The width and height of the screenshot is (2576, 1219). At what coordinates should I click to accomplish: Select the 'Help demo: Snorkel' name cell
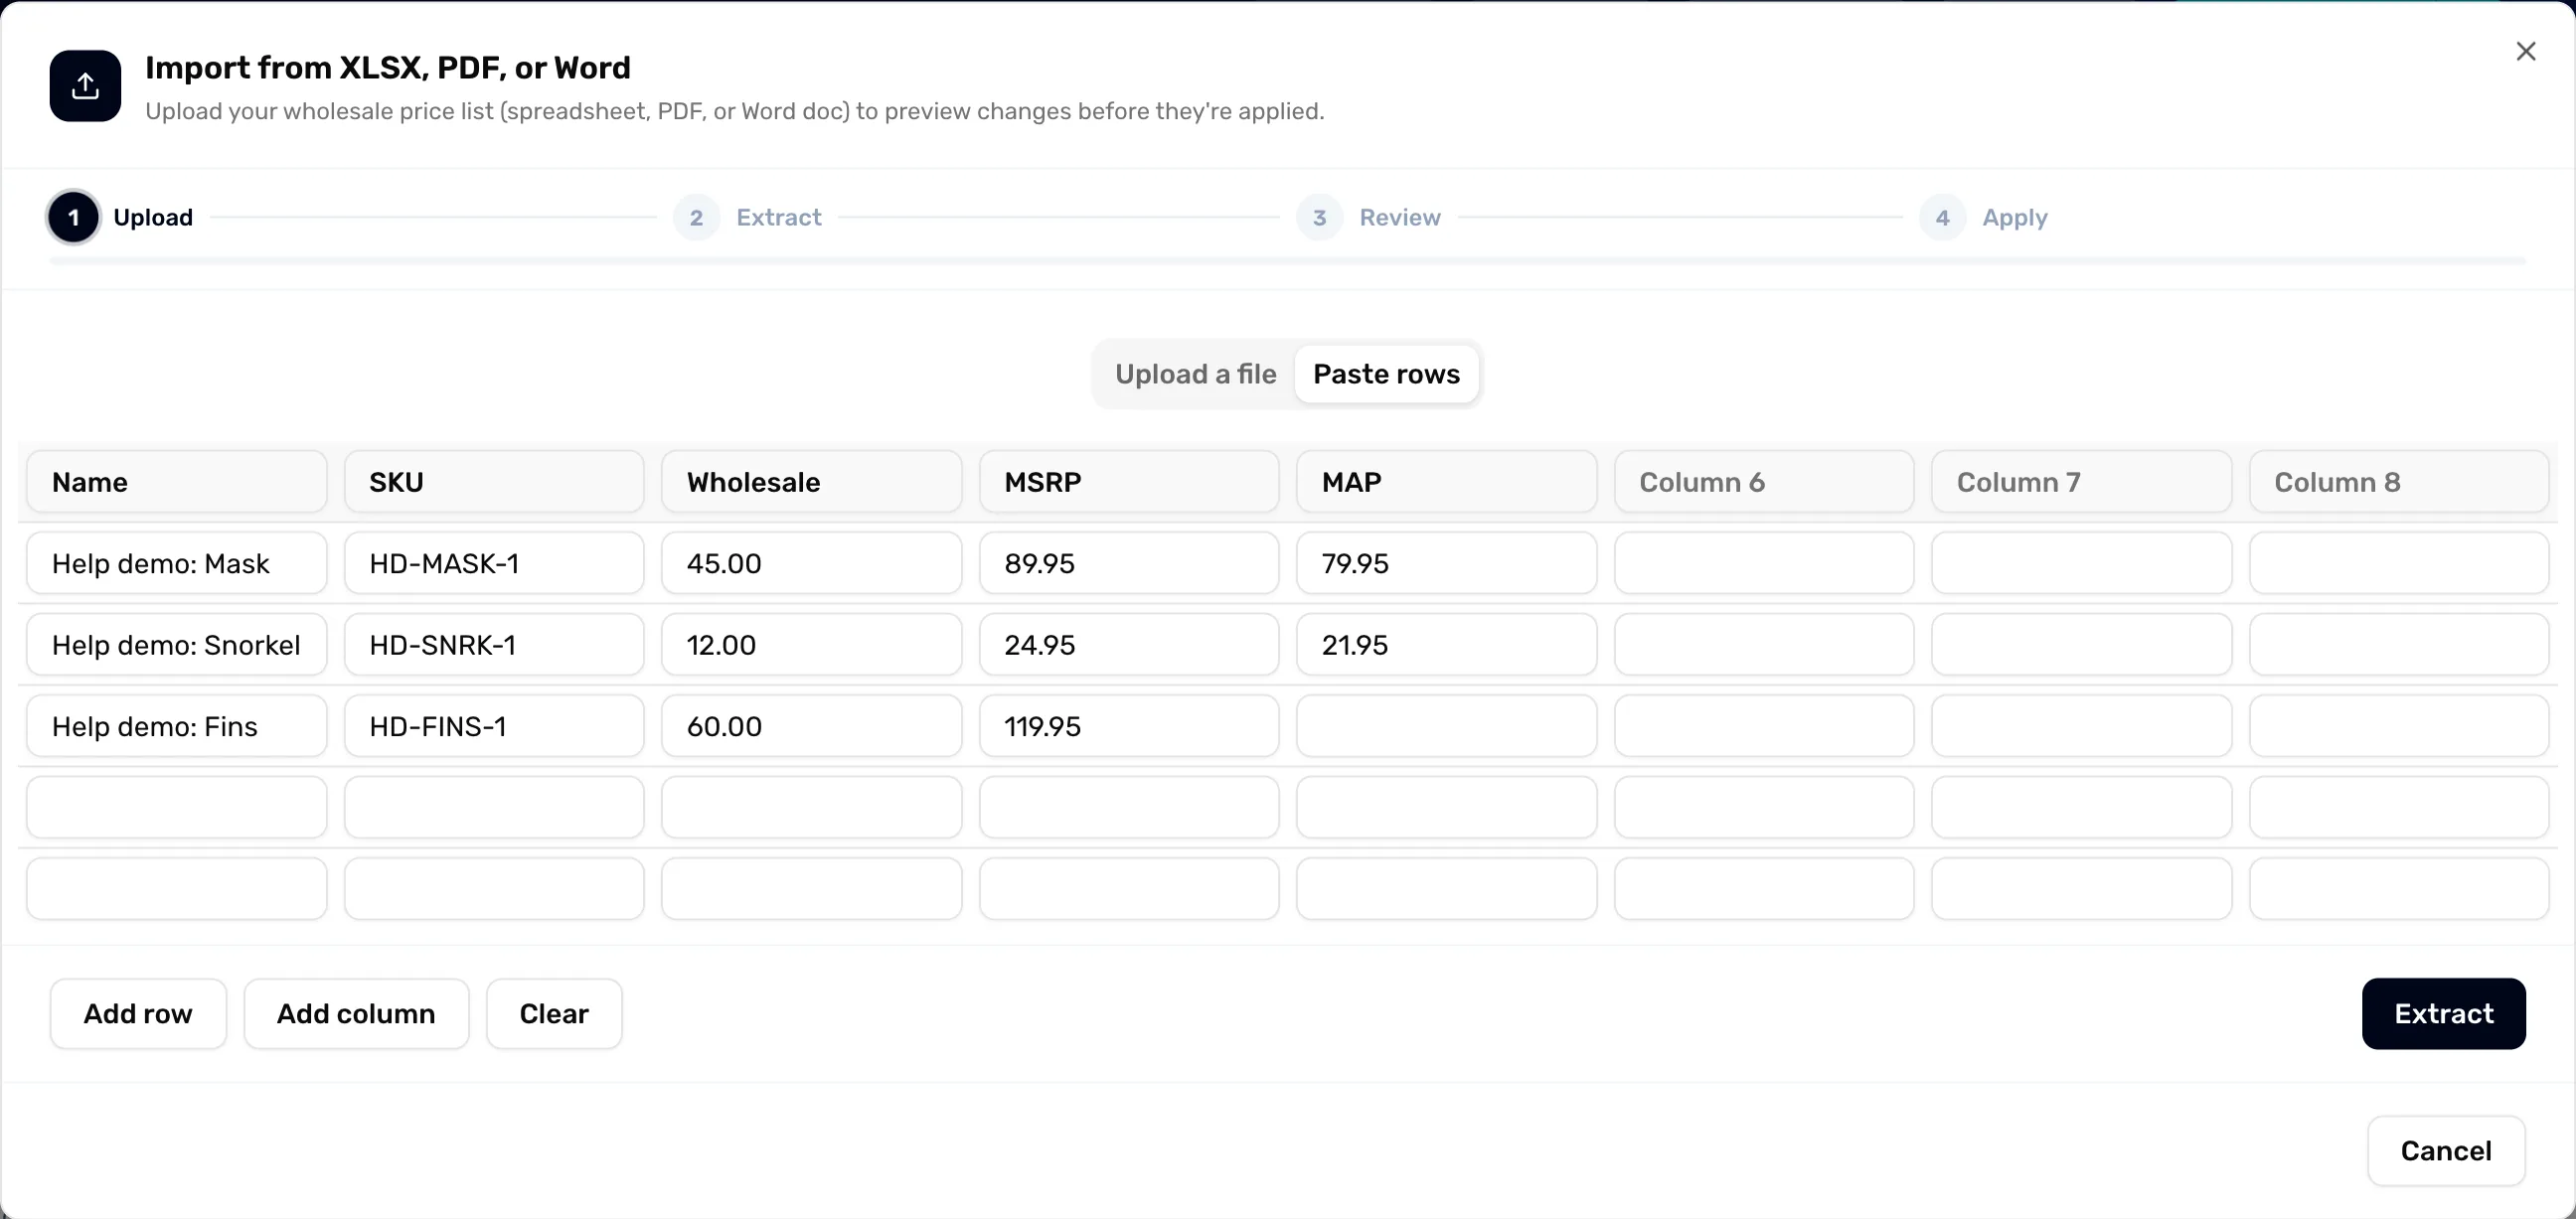[x=177, y=645]
